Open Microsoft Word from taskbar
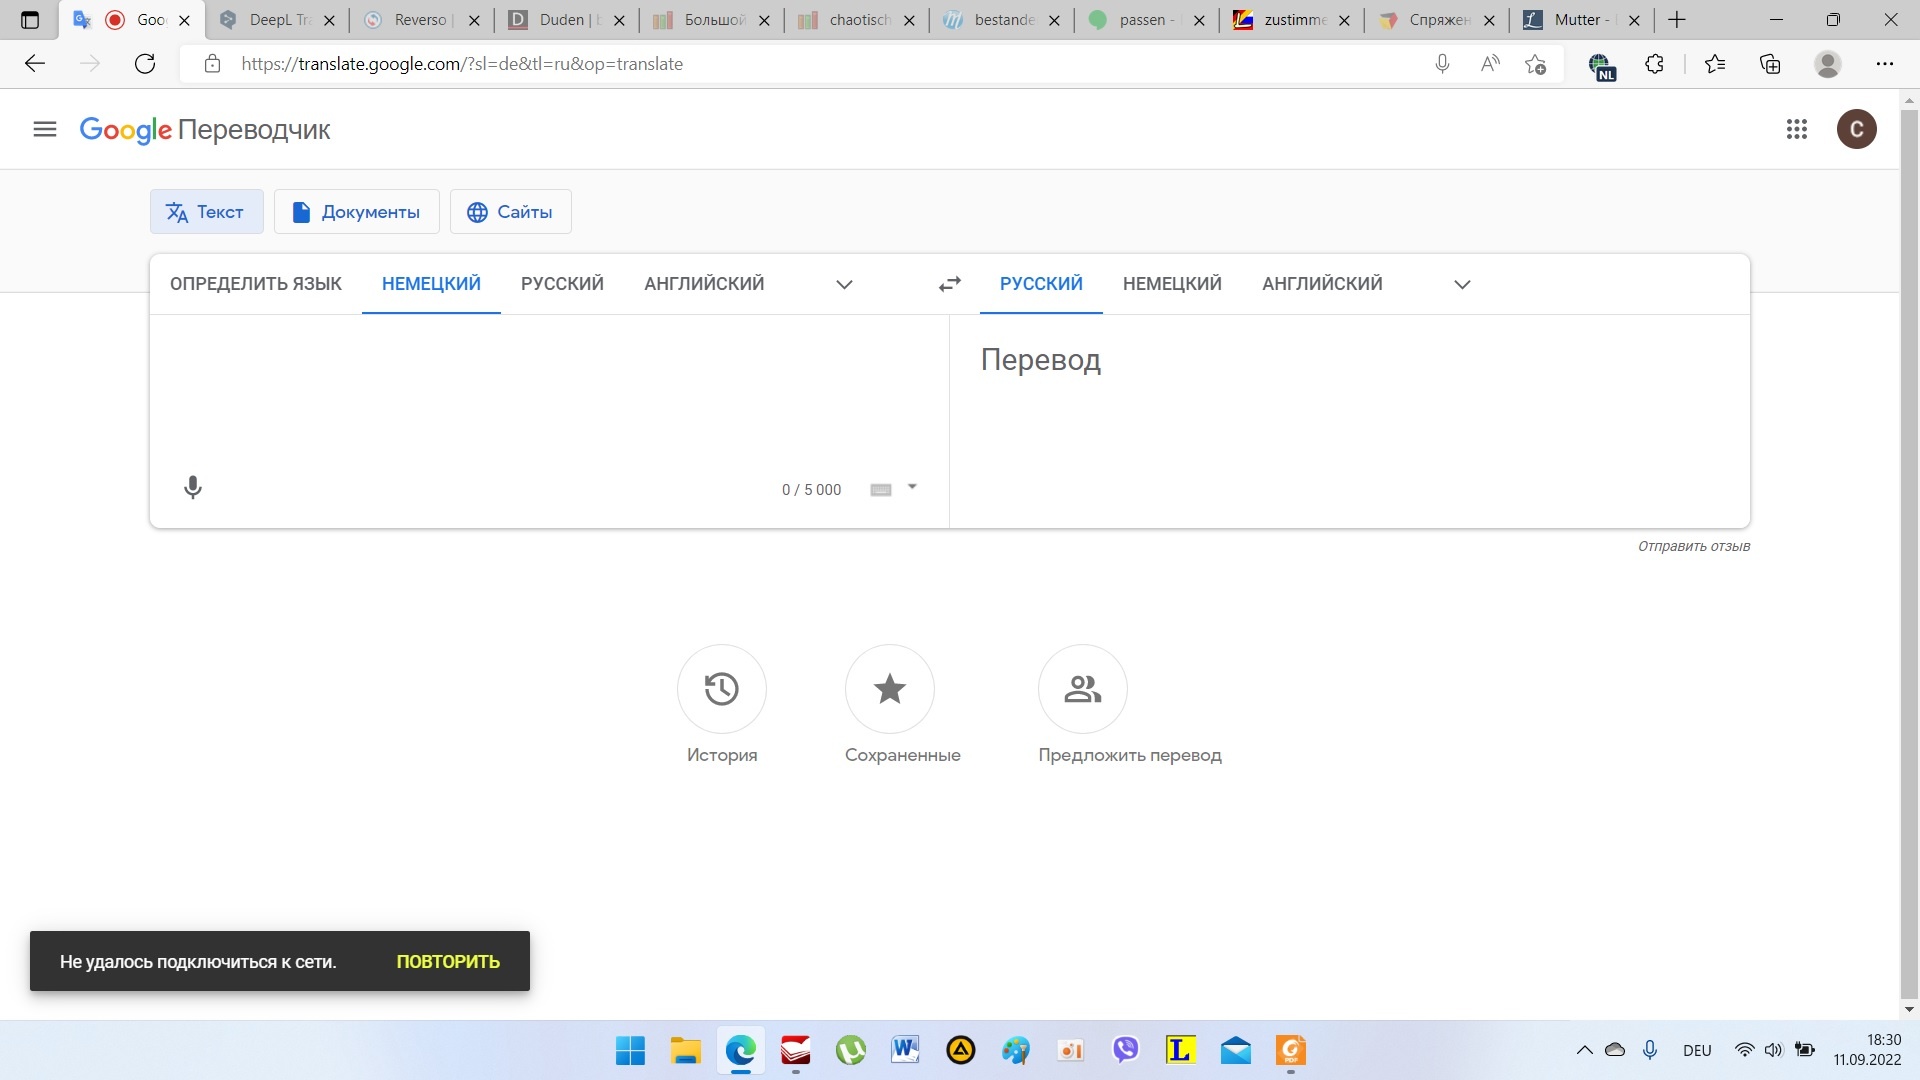This screenshot has width=1920, height=1080. (905, 1050)
